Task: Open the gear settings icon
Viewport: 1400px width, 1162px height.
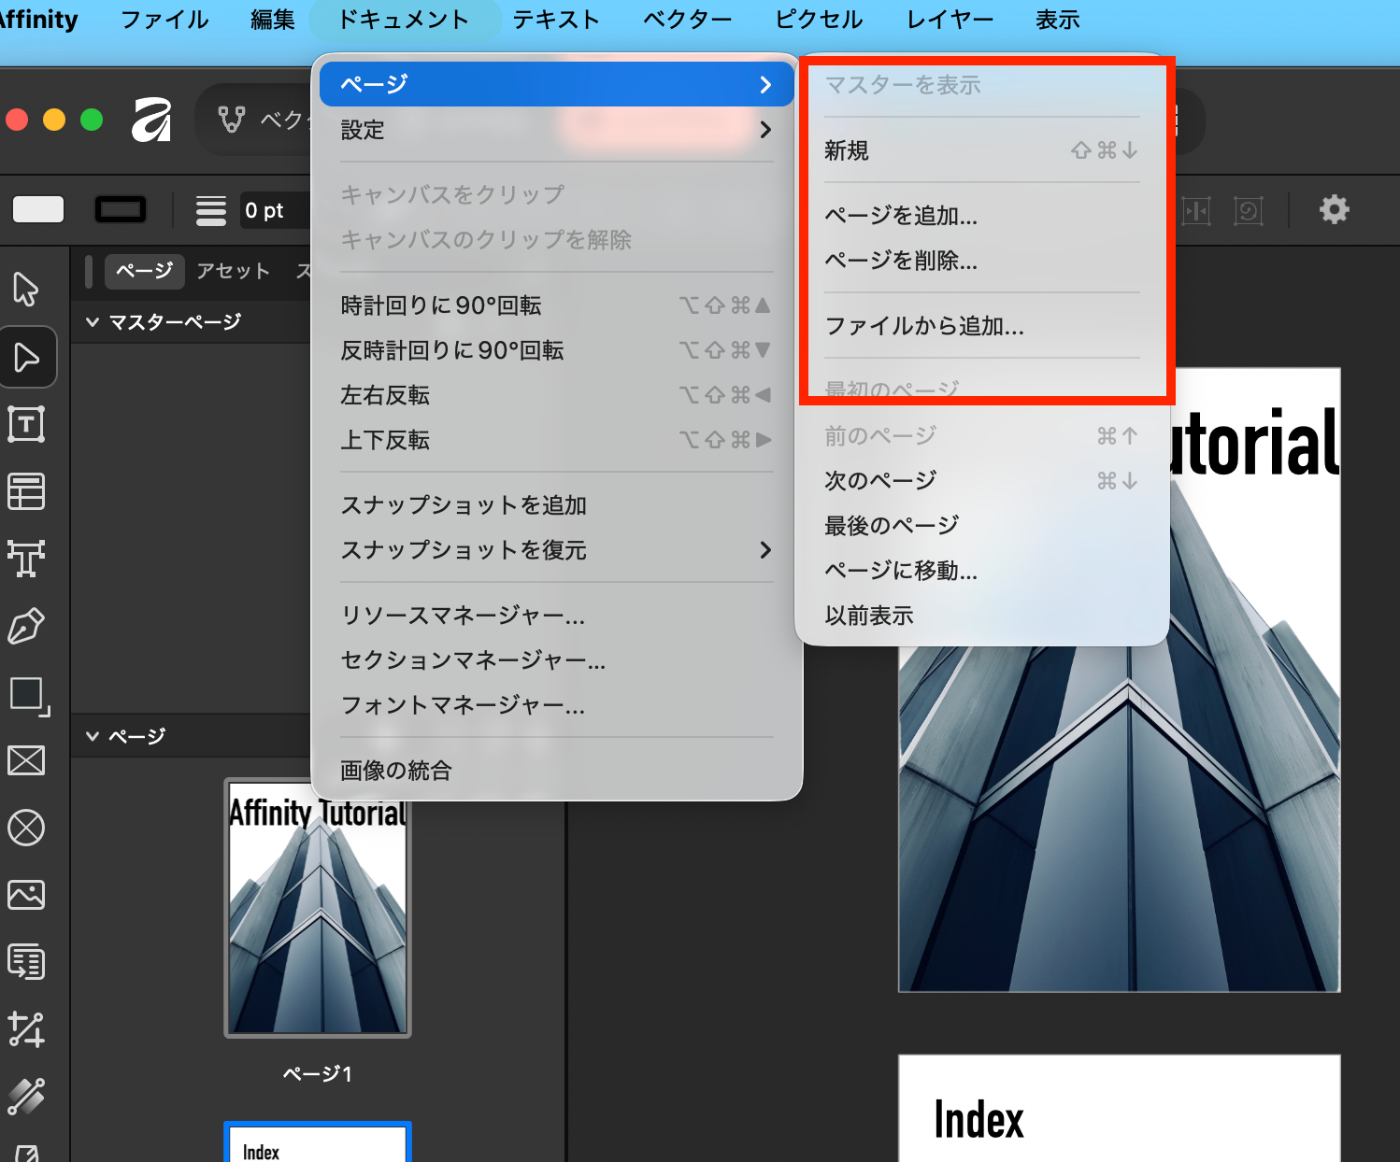Action: 1334,210
